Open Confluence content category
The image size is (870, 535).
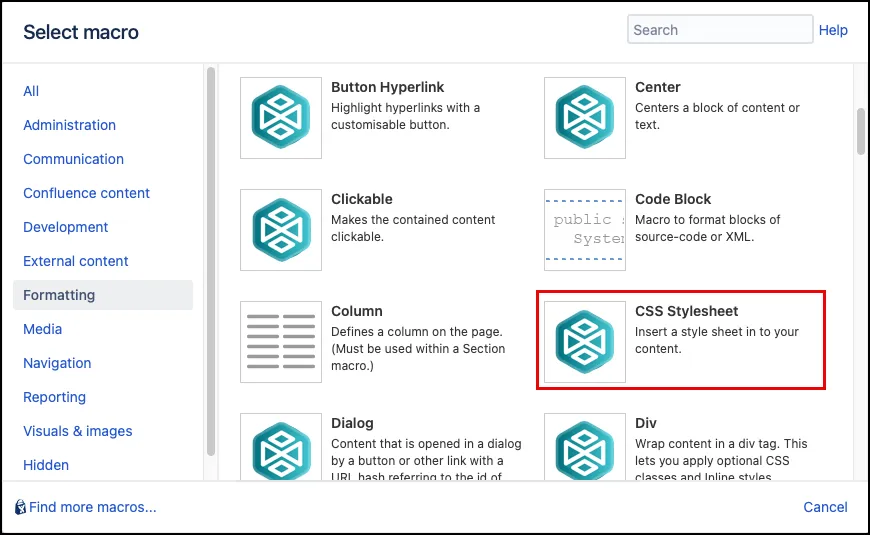pos(87,193)
